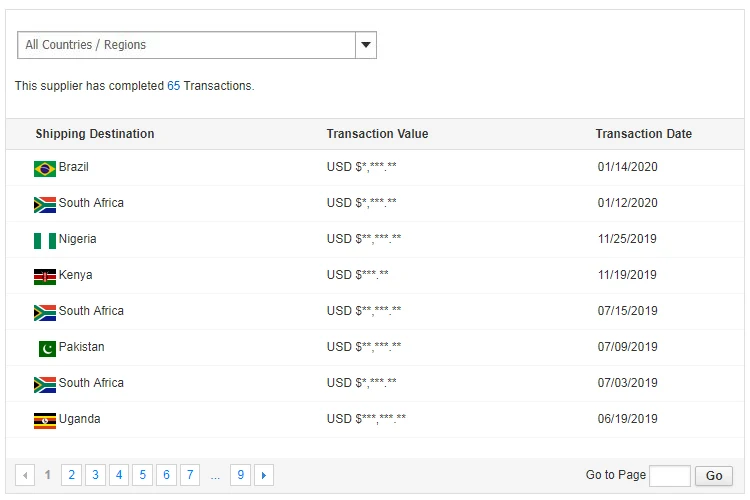Open the All Countries / Regions dropdown
The height and width of the screenshot is (500, 750).
[x=187, y=45]
